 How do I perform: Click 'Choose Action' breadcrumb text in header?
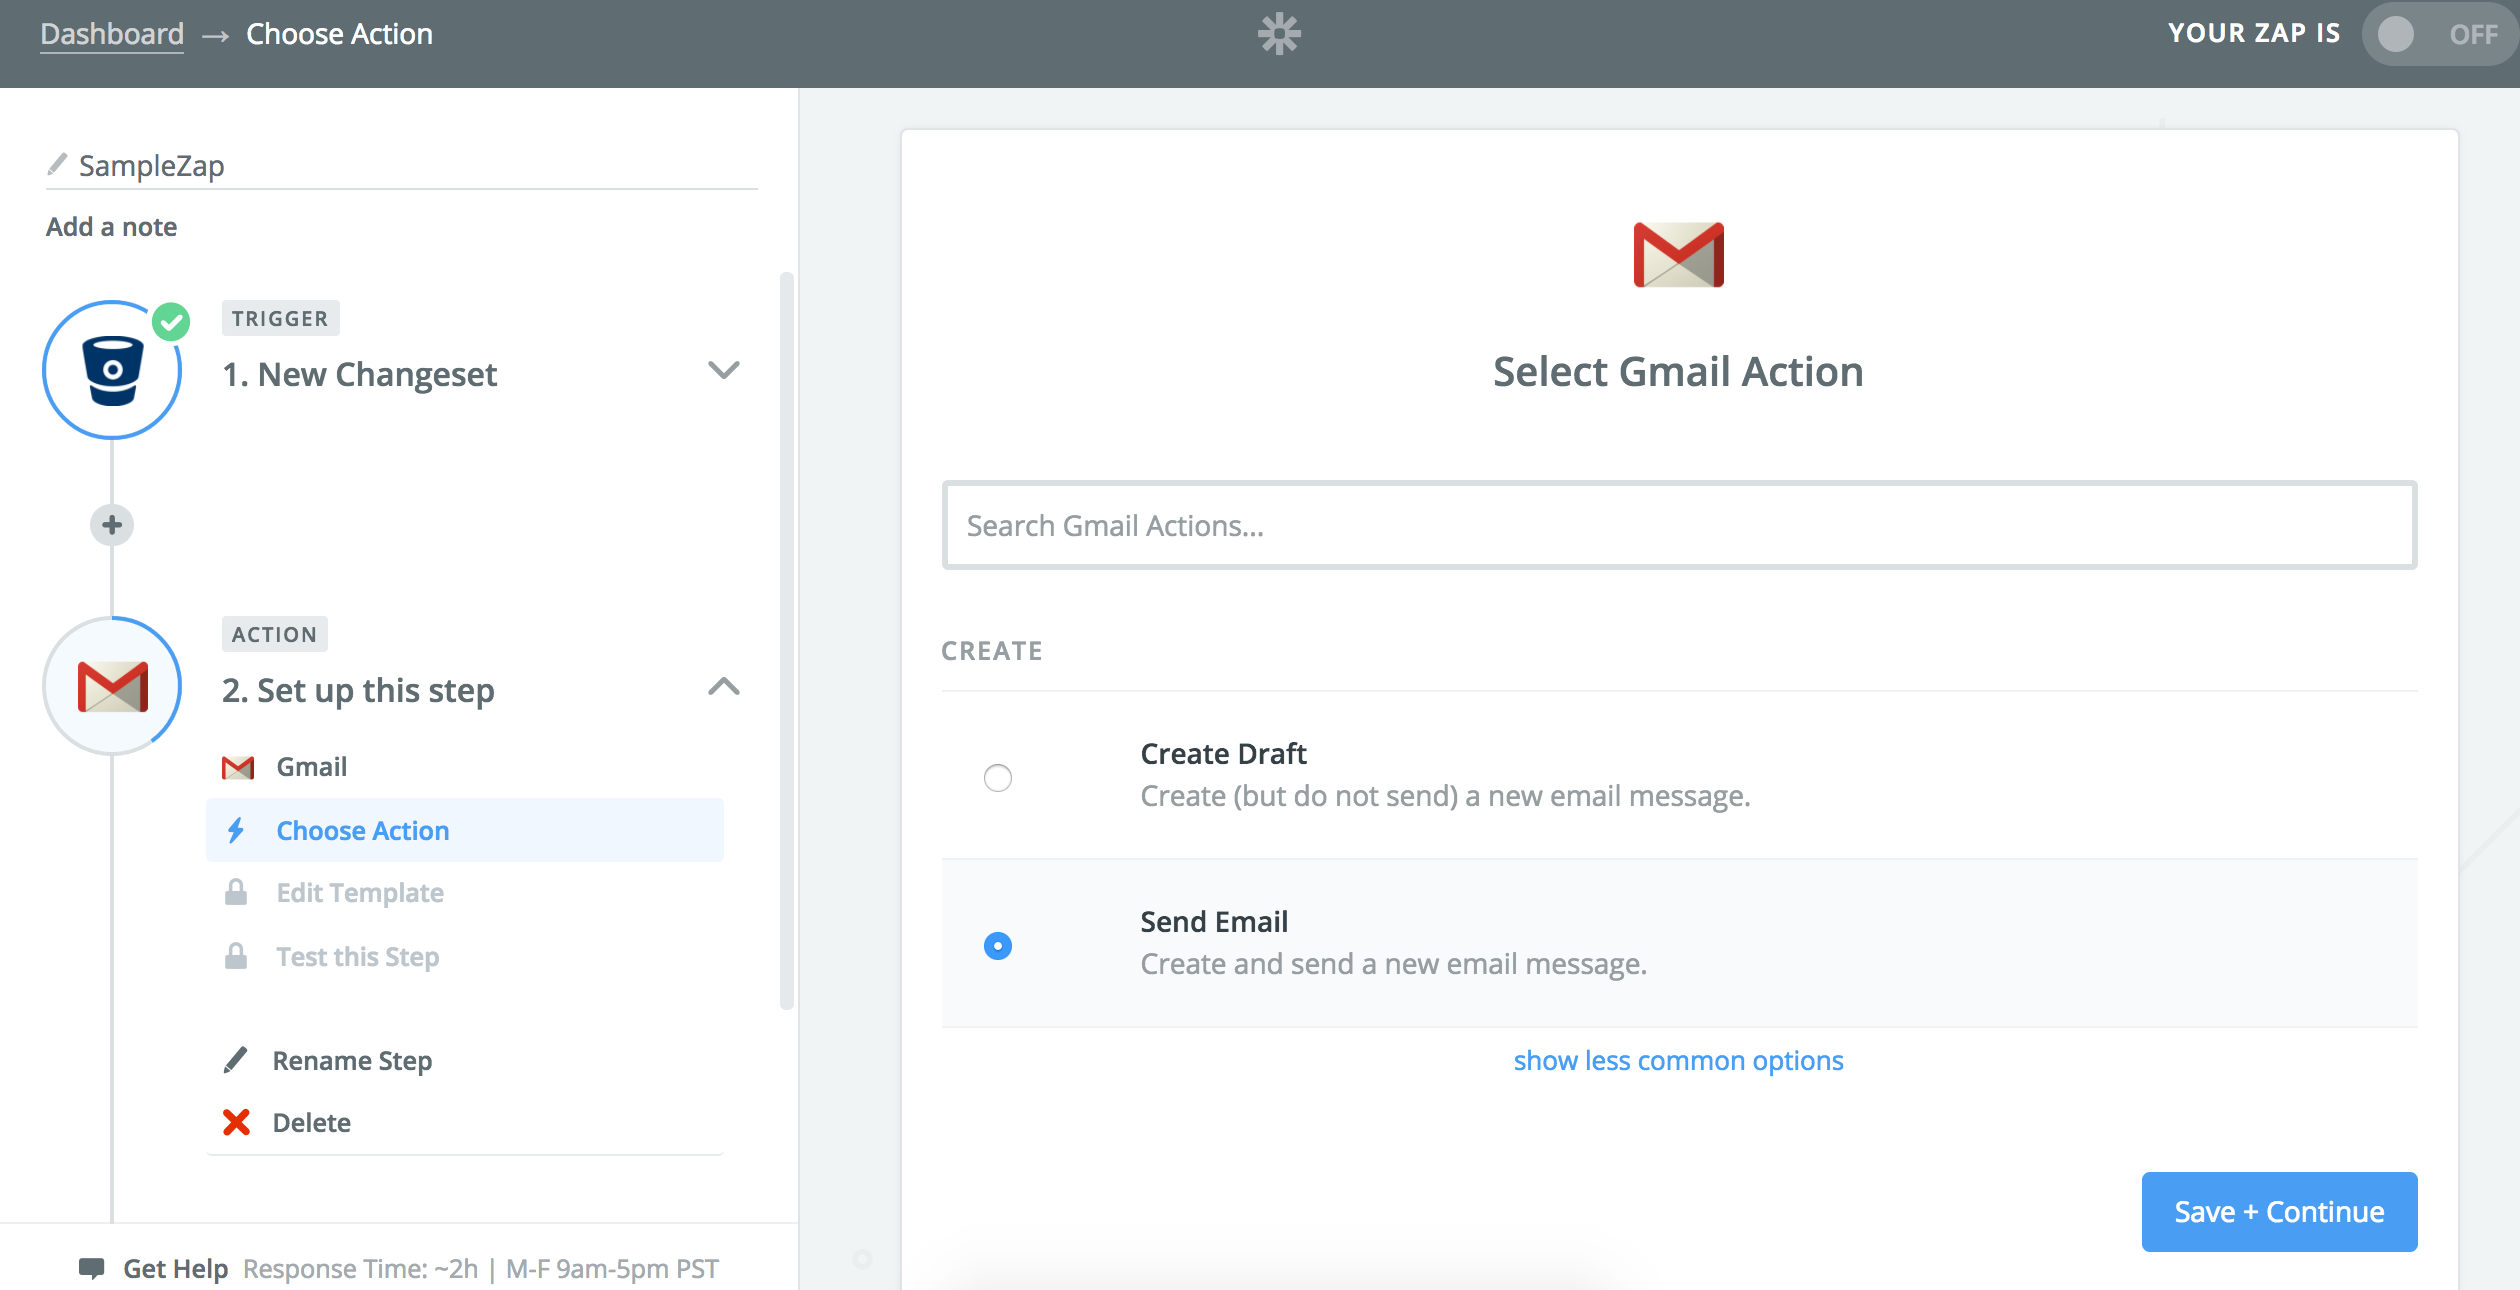pos(339,34)
